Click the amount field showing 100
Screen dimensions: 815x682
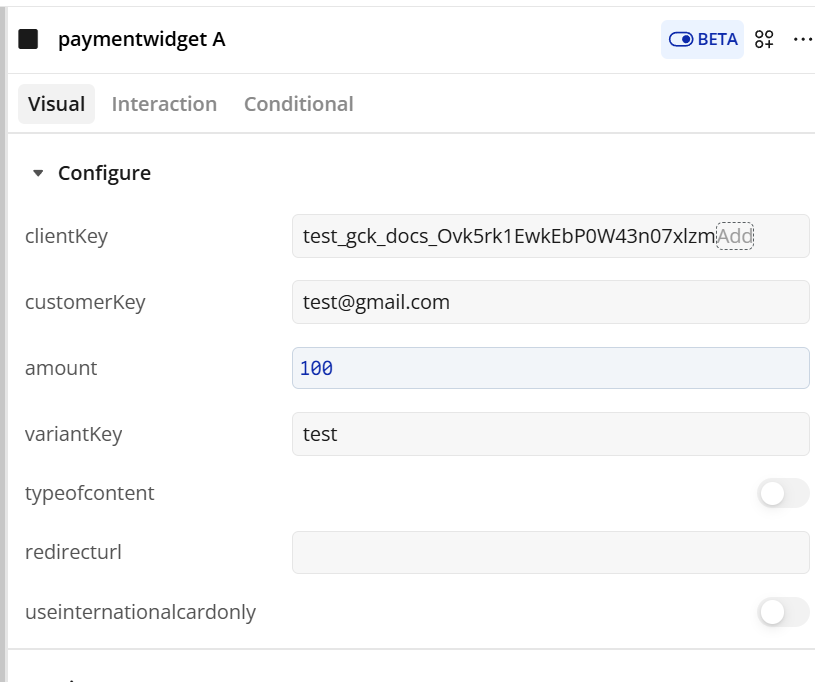[550, 368]
